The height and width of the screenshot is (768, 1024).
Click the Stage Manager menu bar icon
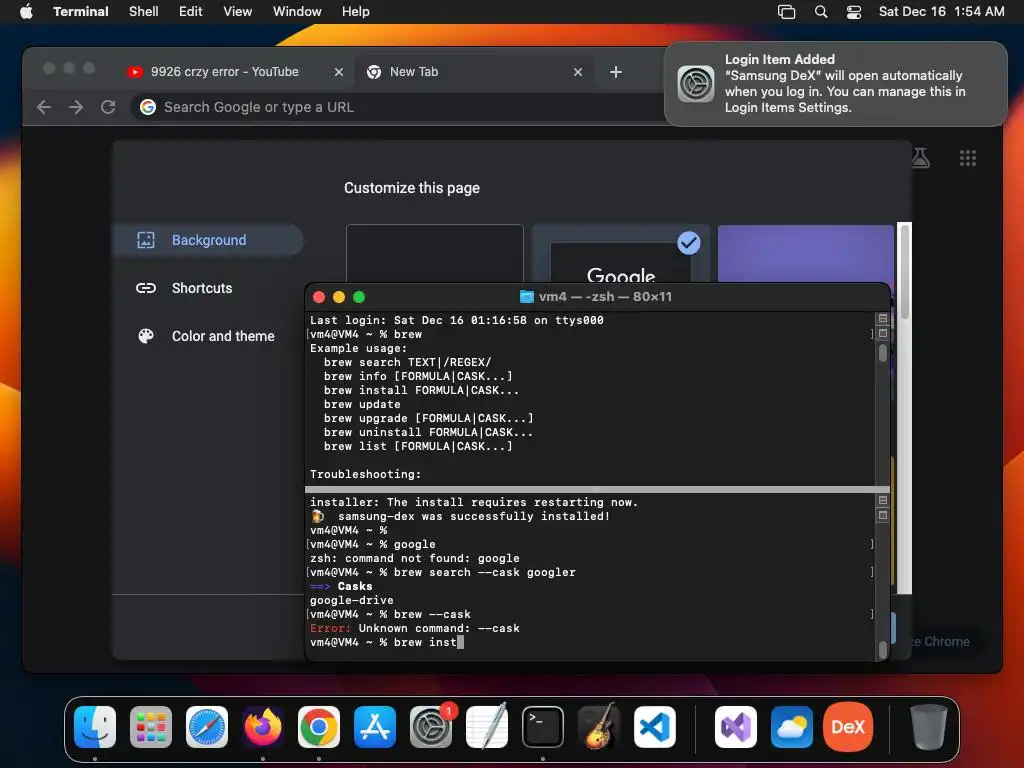tap(786, 12)
